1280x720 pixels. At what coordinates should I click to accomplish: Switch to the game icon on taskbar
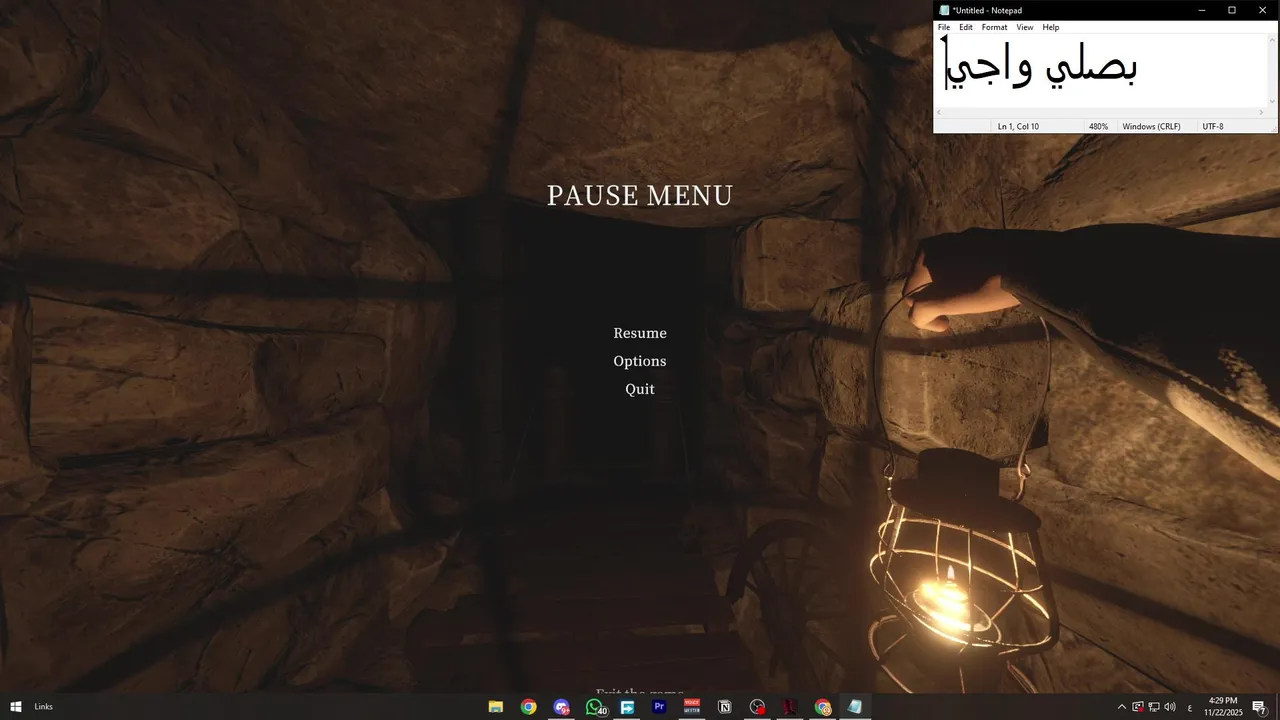(790, 707)
